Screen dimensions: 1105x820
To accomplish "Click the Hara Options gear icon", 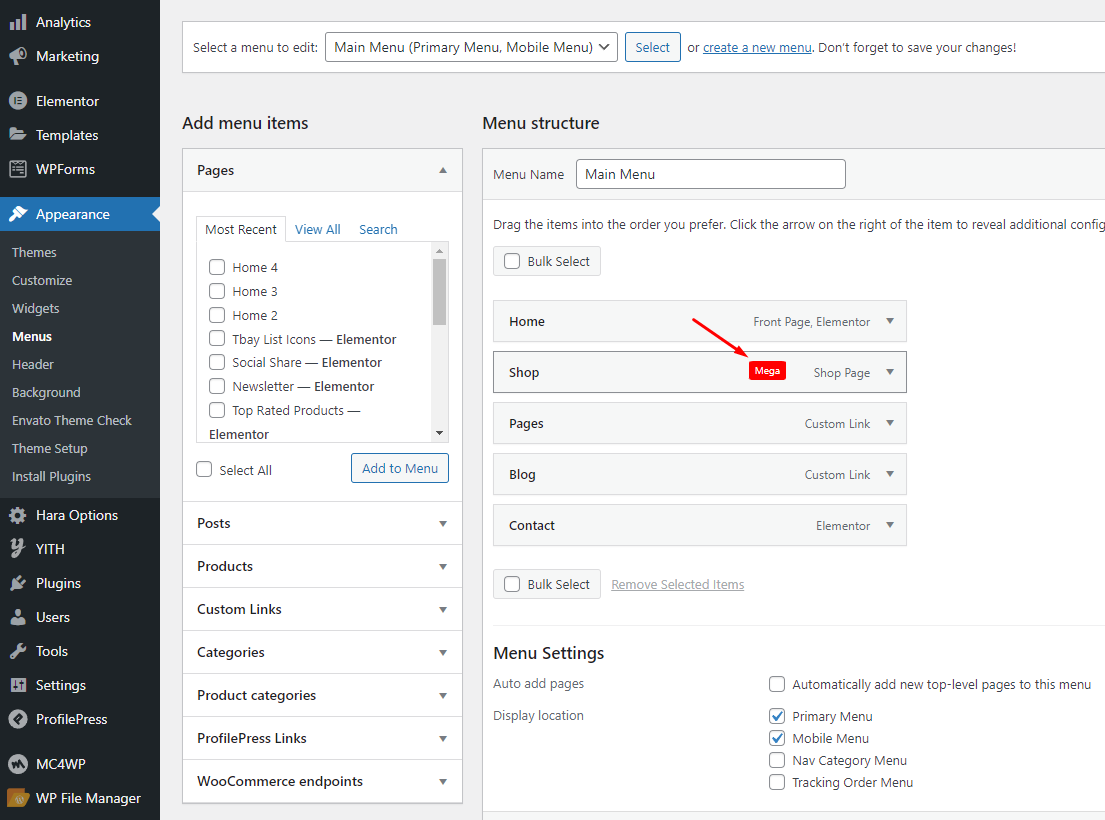I will 18,515.
